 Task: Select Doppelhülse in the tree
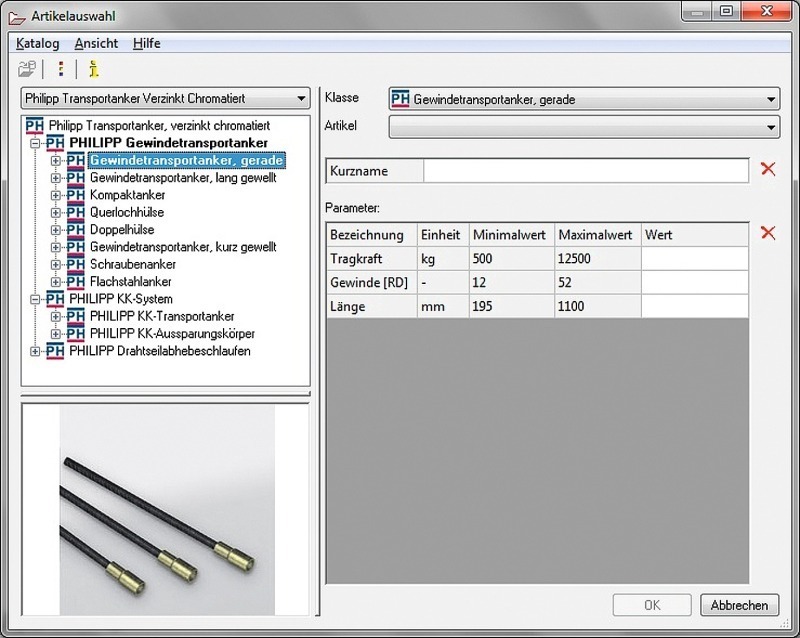pyautogui.click(x=122, y=230)
